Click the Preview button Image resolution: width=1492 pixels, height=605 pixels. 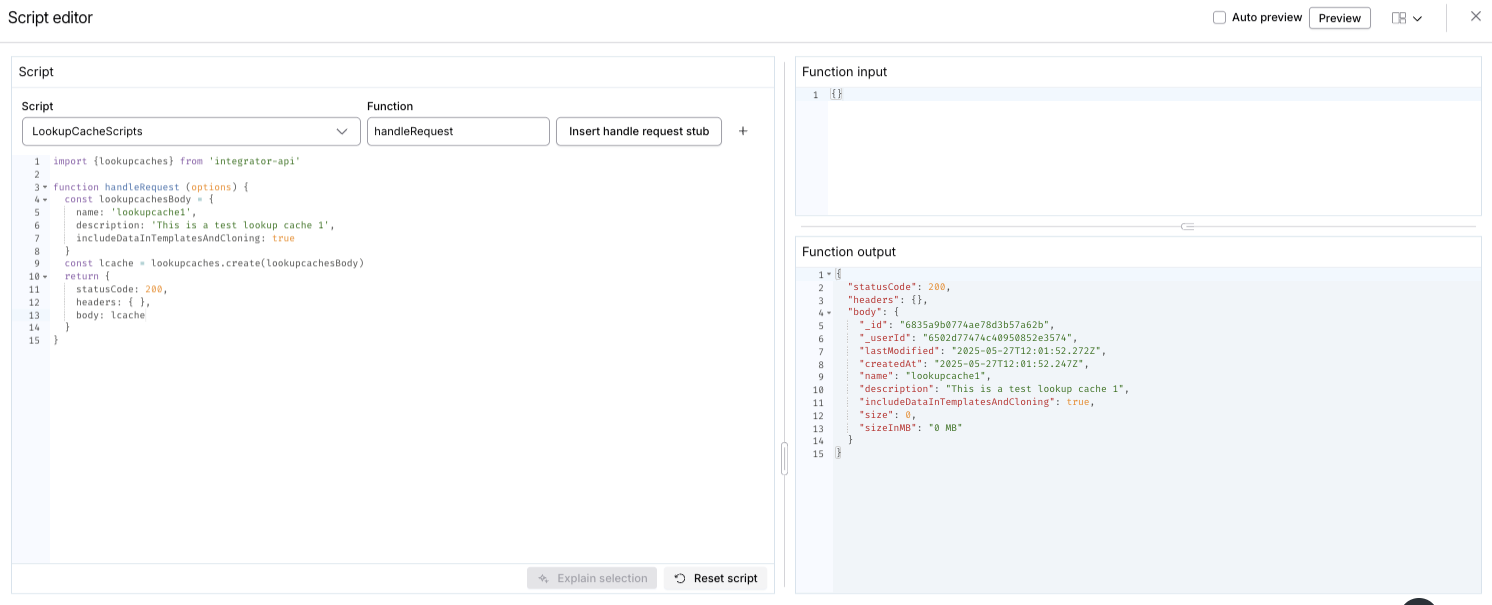(1339, 18)
